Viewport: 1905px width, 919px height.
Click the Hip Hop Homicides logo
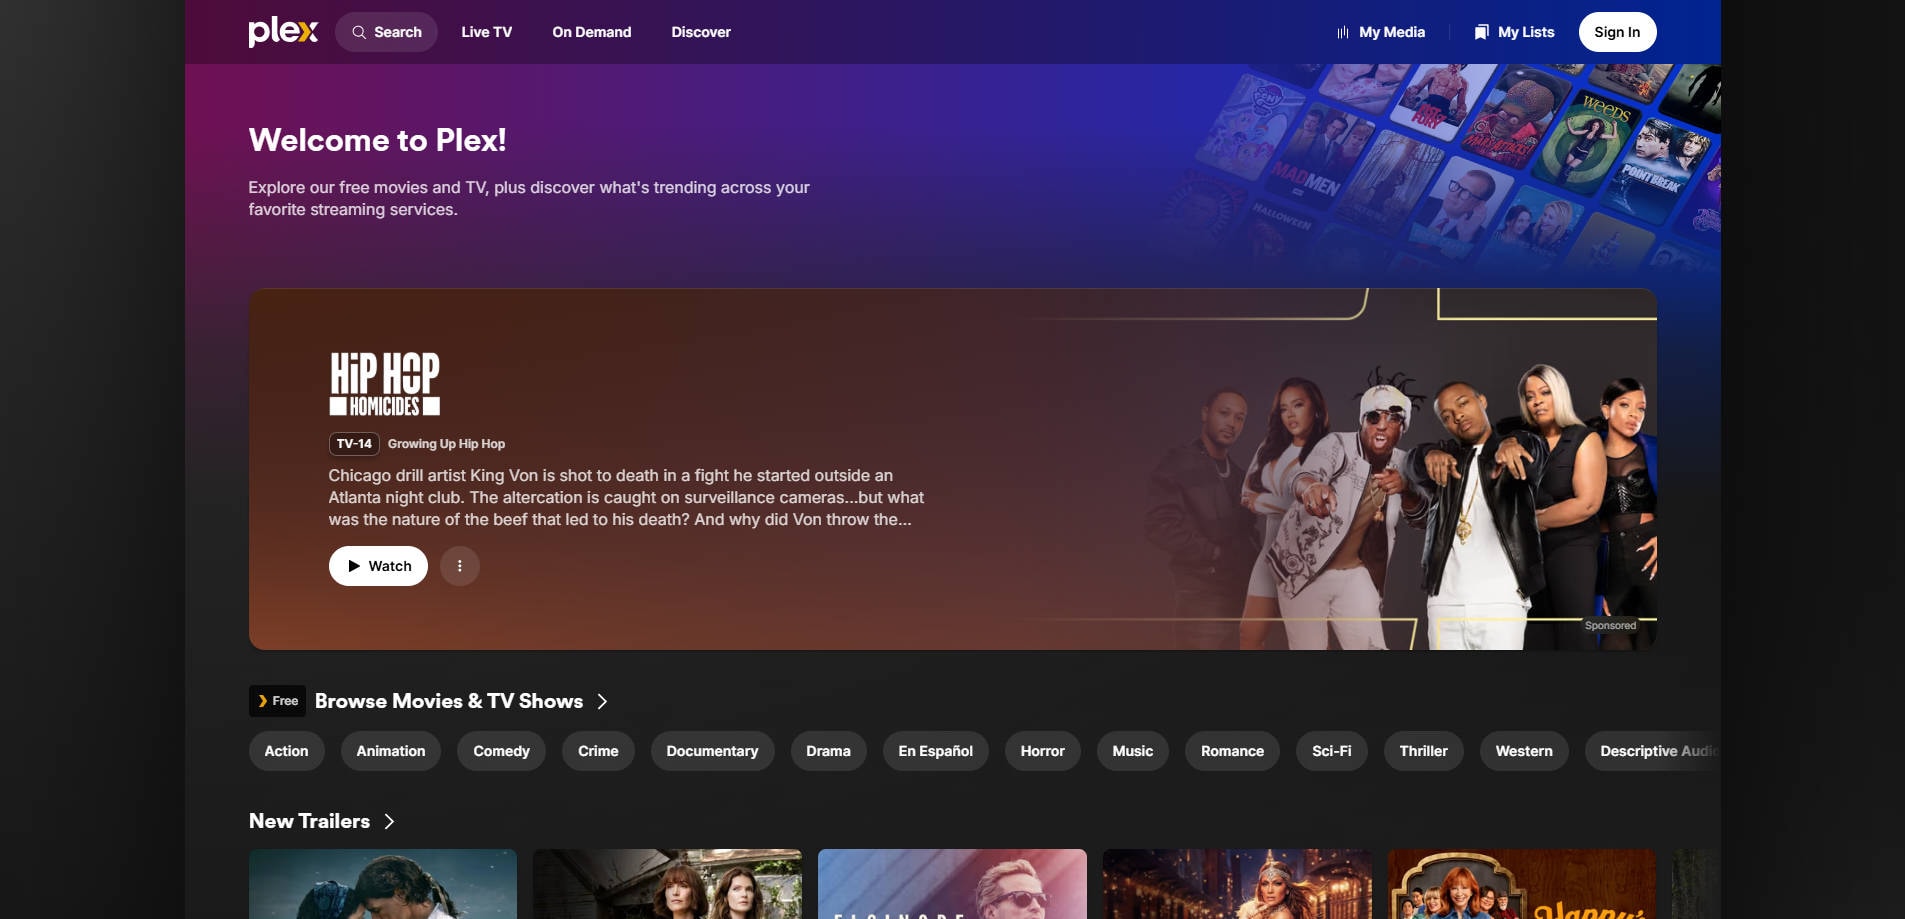click(385, 383)
